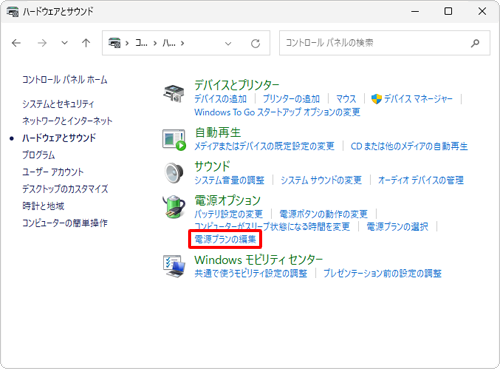This screenshot has width=500, height=369.
Task: Click システム サウンドの変更 link
Action: 321,180
